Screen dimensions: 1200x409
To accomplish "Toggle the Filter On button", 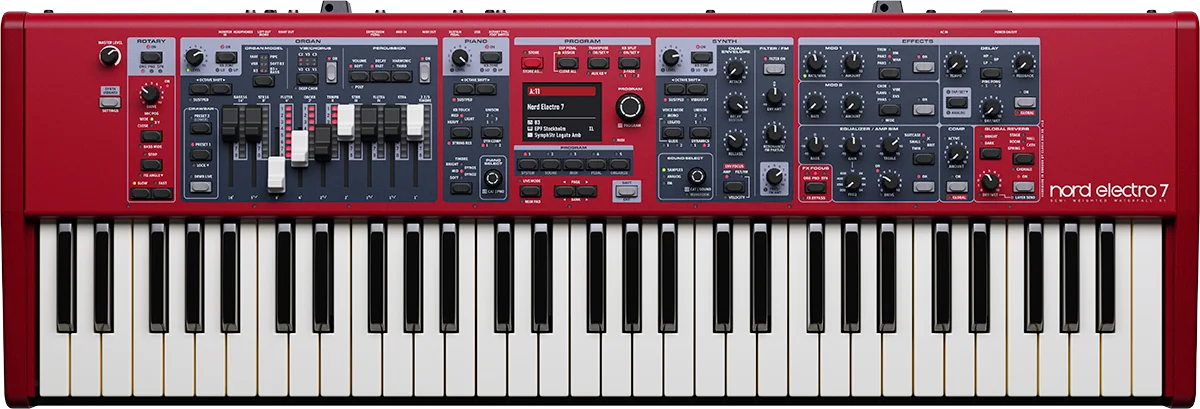I will coord(774,69).
